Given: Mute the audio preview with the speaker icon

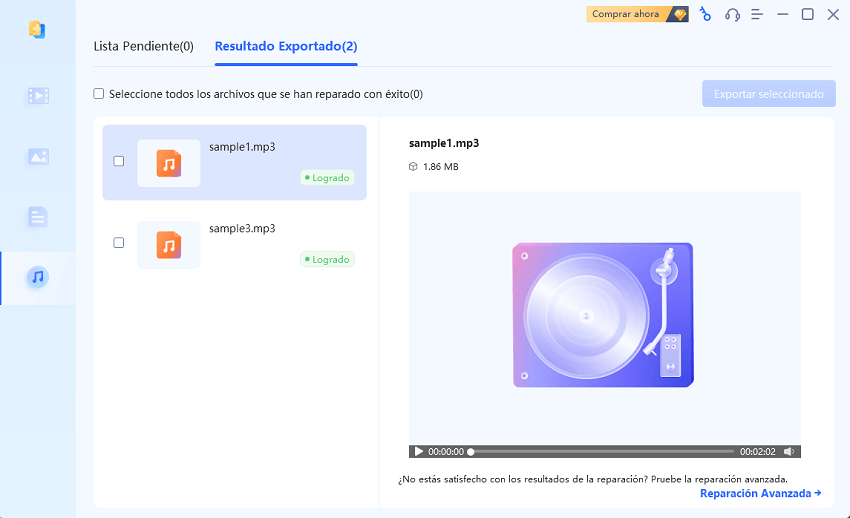Looking at the screenshot, I should pyautogui.click(x=789, y=451).
